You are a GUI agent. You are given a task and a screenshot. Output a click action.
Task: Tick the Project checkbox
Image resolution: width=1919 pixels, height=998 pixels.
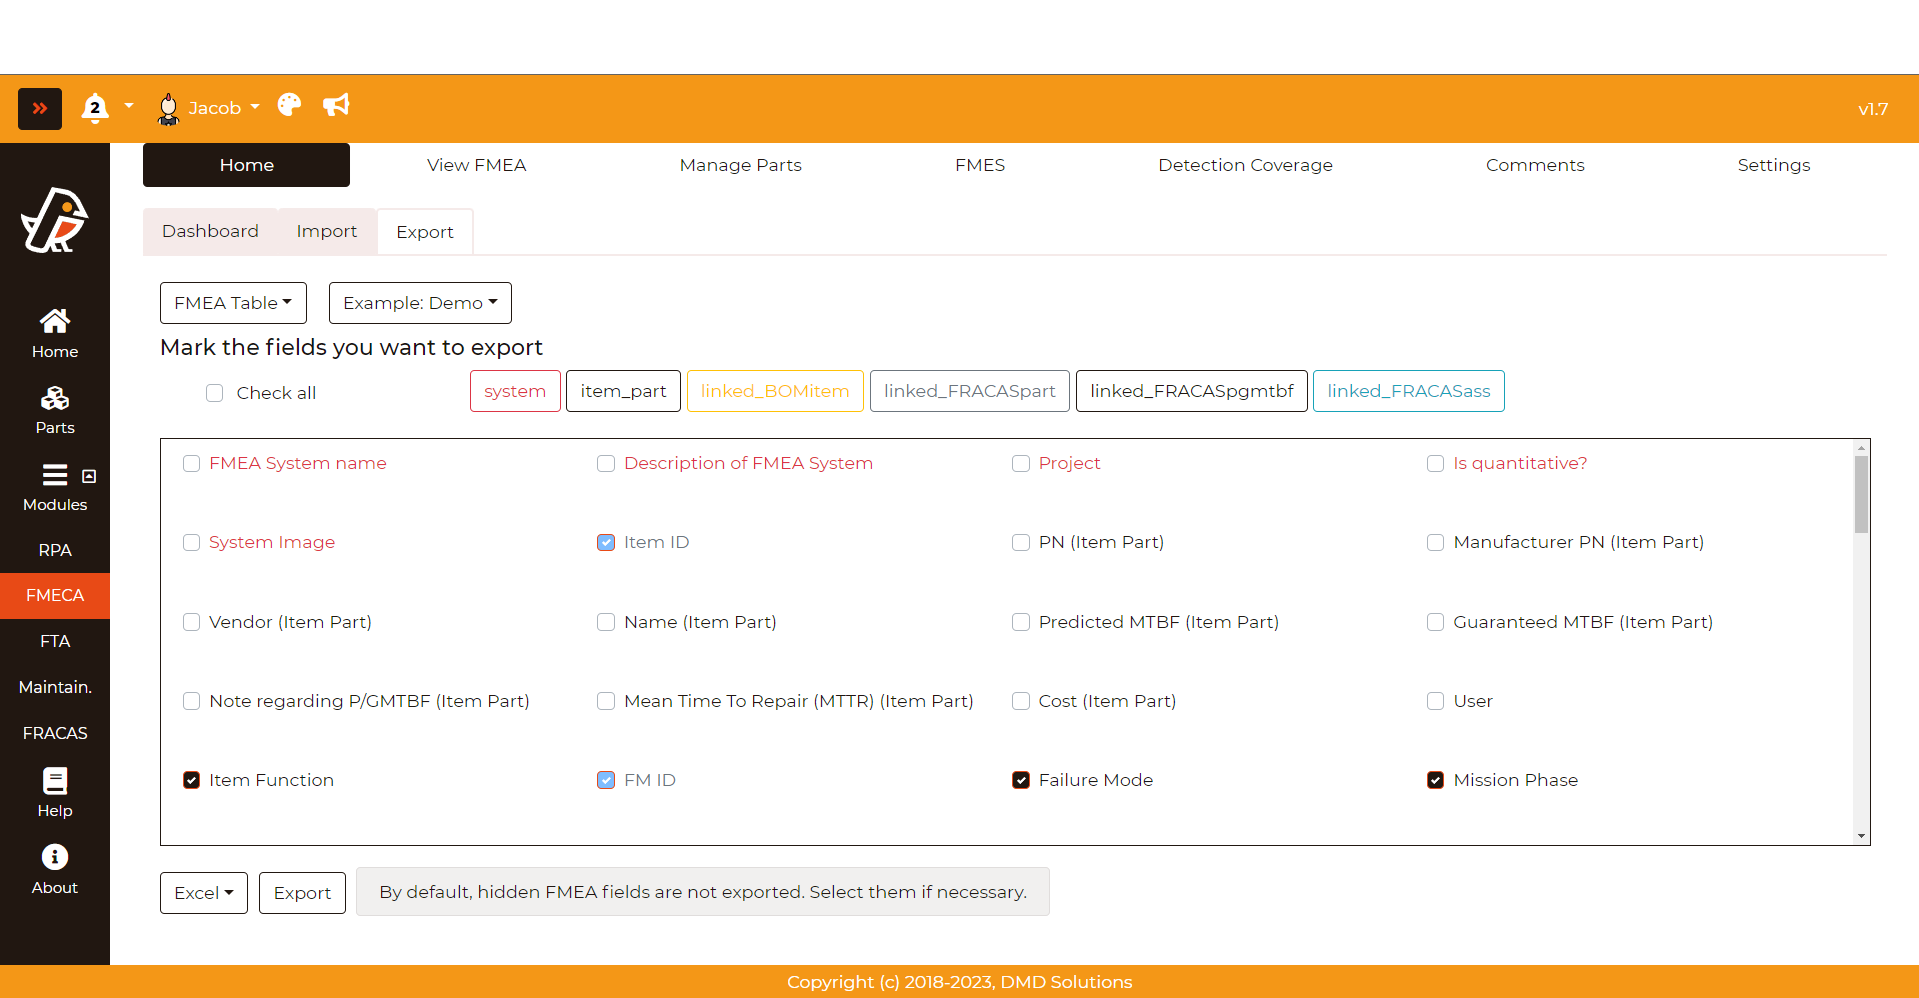1021,464
